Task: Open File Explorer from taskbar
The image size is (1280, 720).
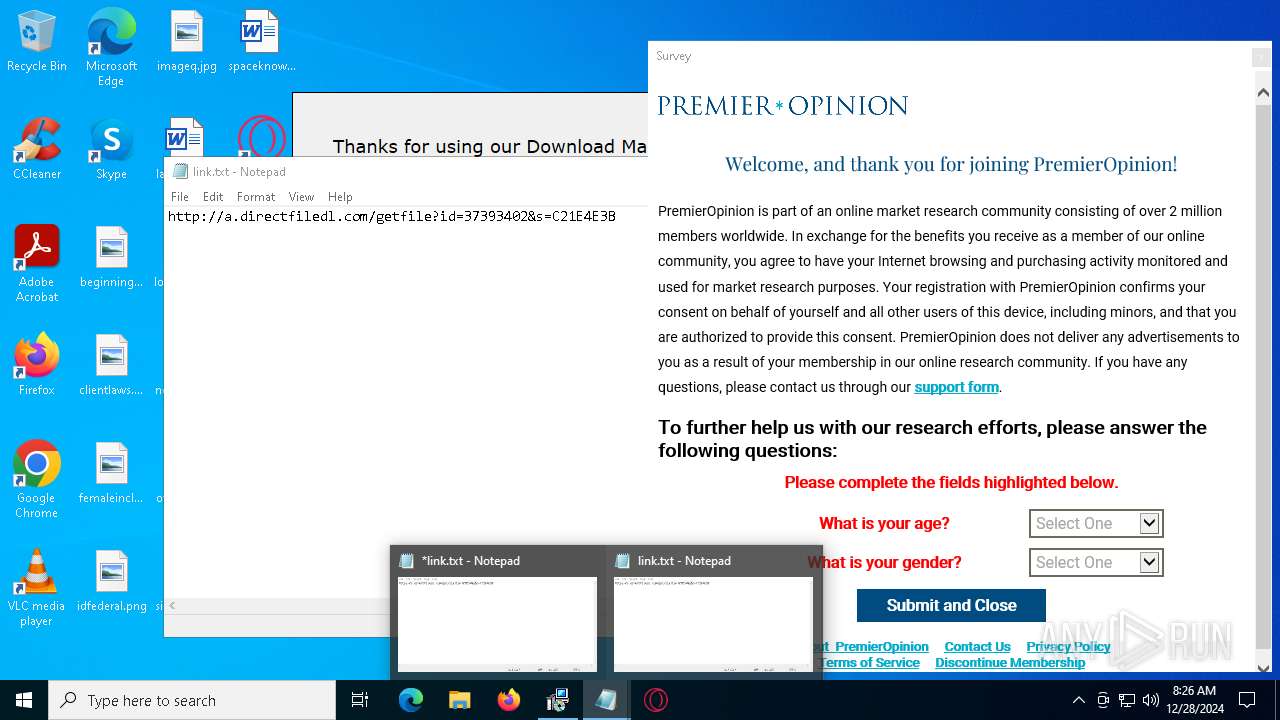Action: 459,700
